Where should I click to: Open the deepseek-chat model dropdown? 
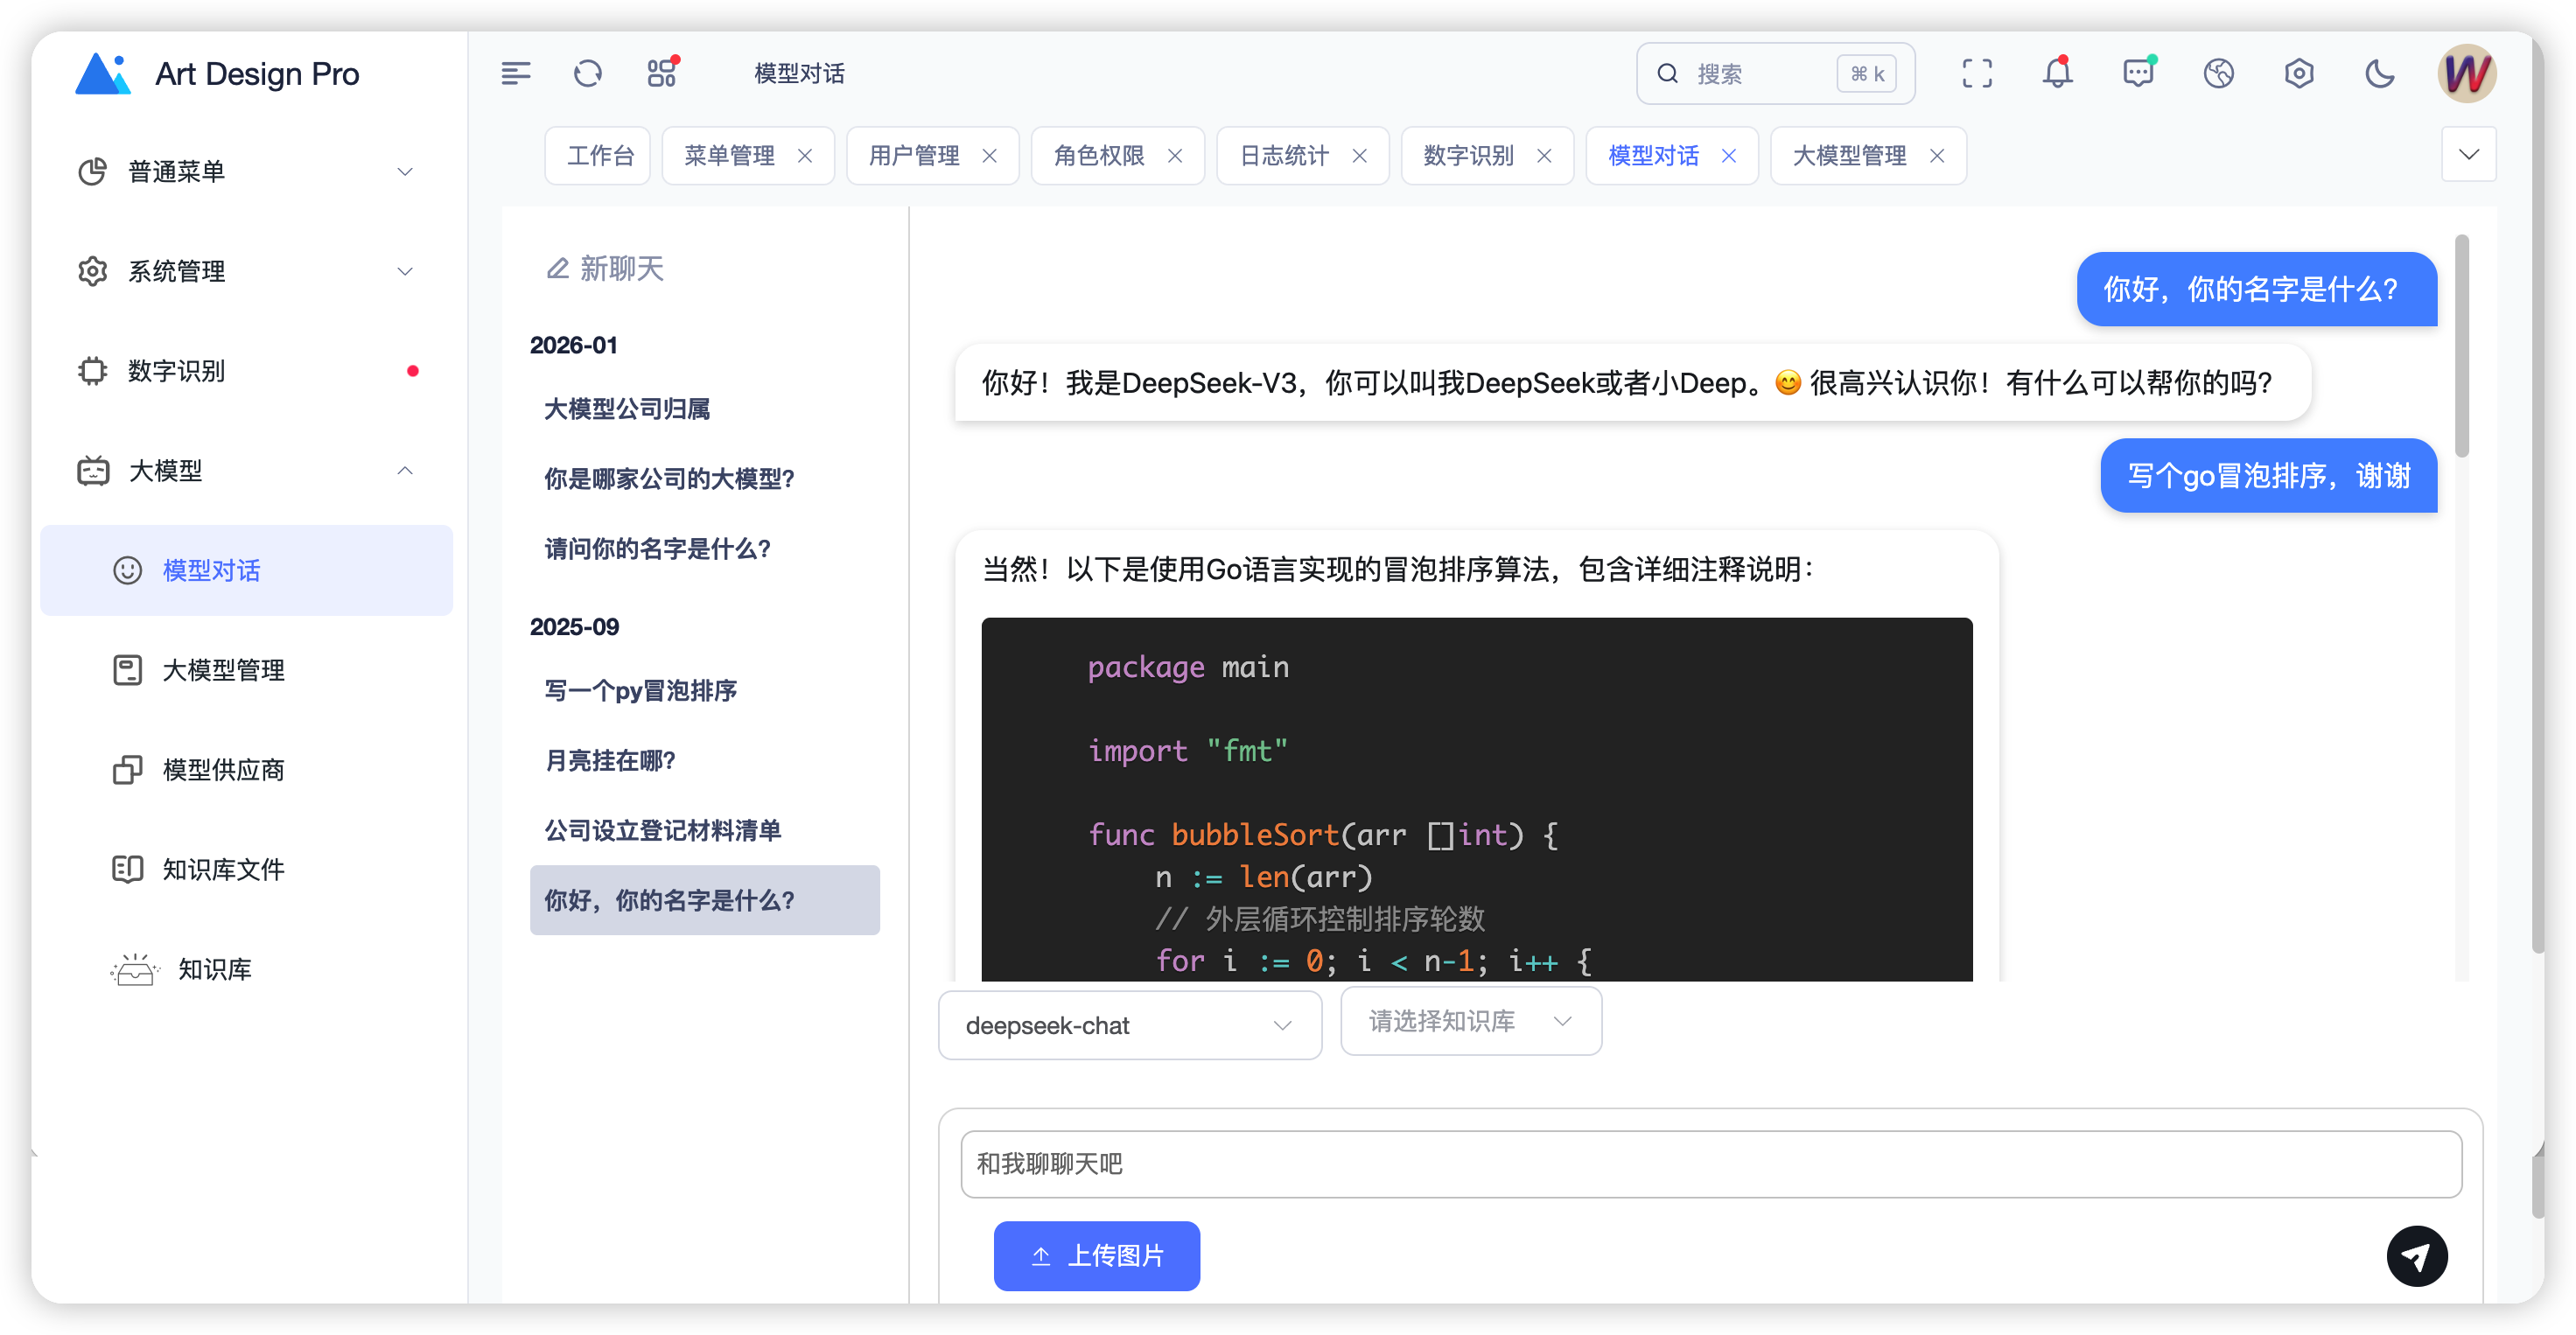[x=1129, y=1025]
